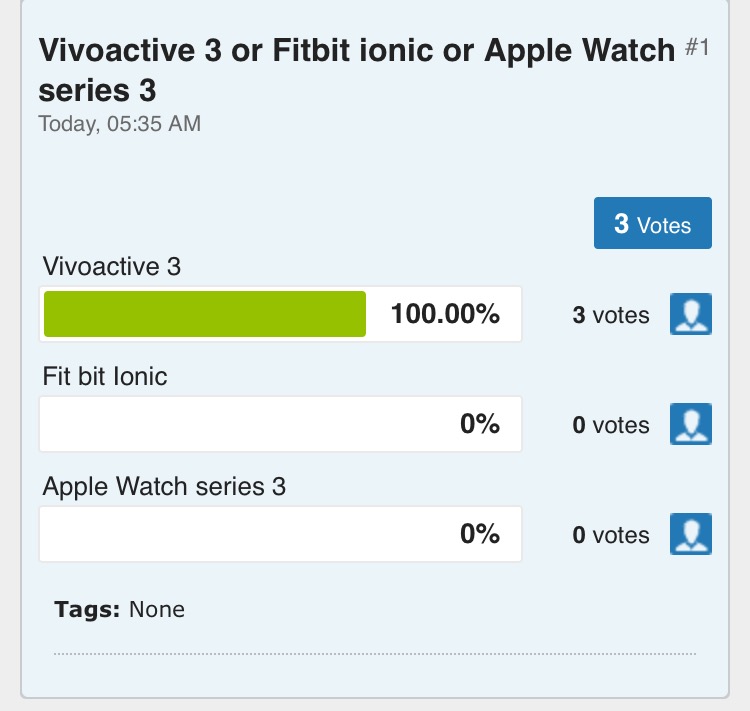Click the Apple Watch series 3 0% label
Screen dimensions: 750x711
click(x=479, y=534)
